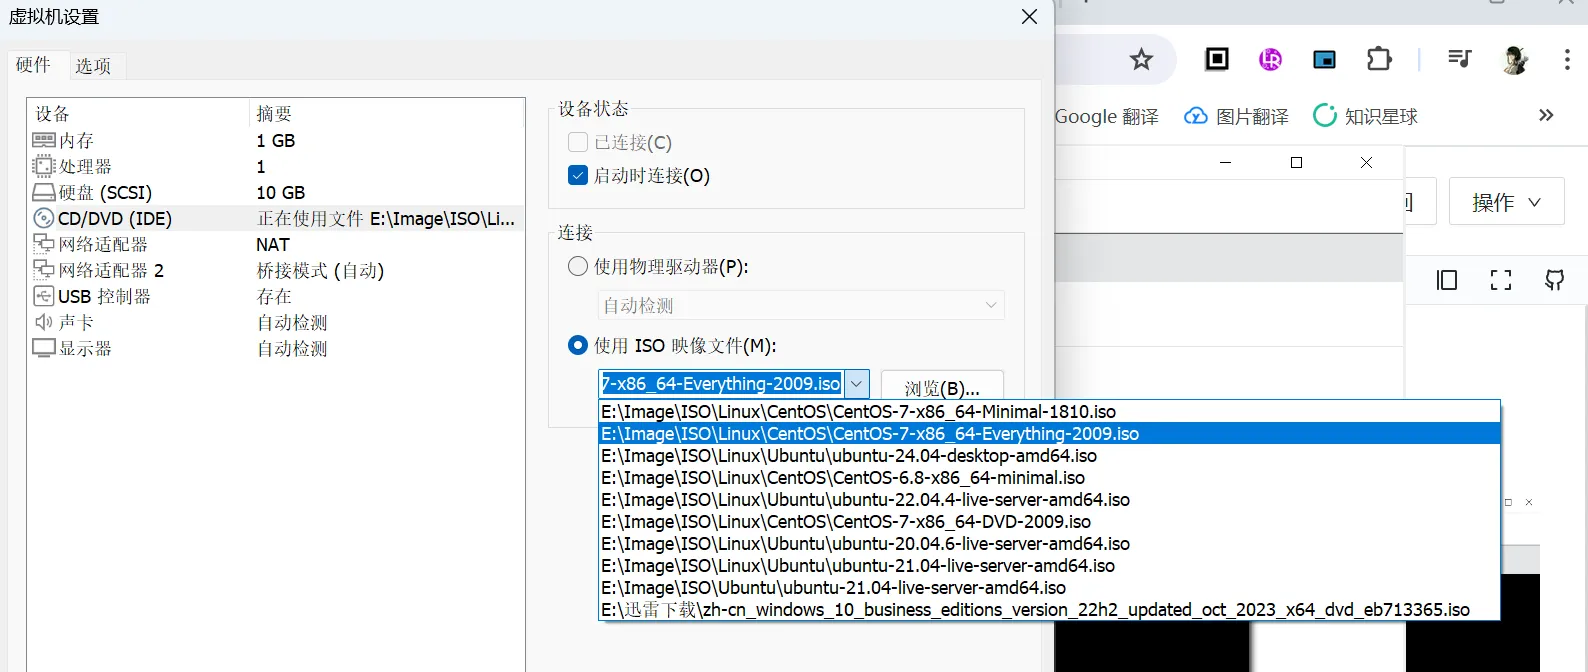Click the ISO file path input field
1588x672 pixels.
(x=721, y=384)
